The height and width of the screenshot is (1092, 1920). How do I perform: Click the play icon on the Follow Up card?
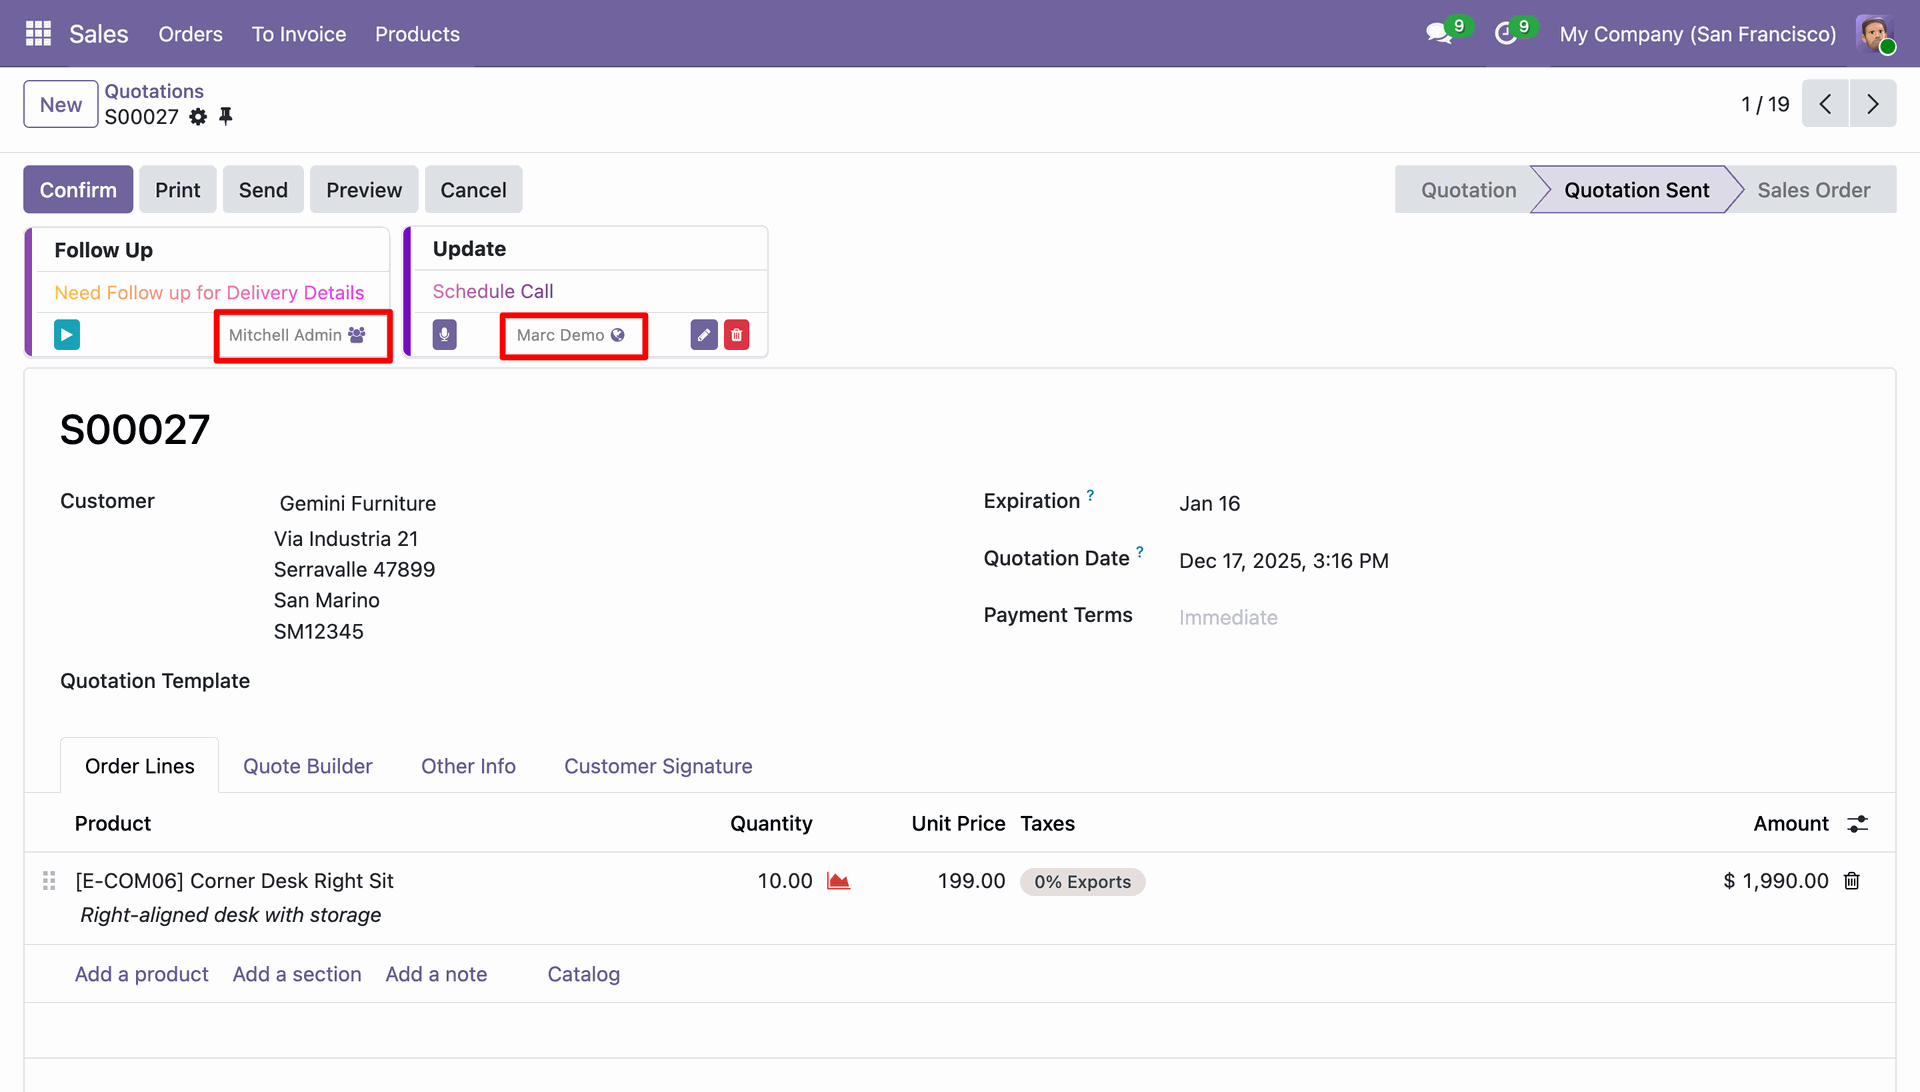click(67, 334)
